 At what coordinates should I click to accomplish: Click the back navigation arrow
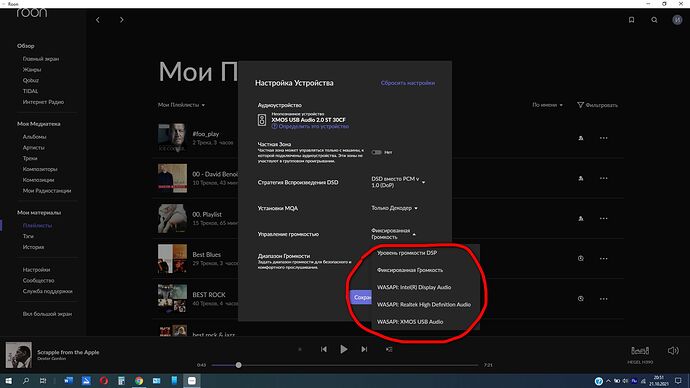[x=98, y=20]
